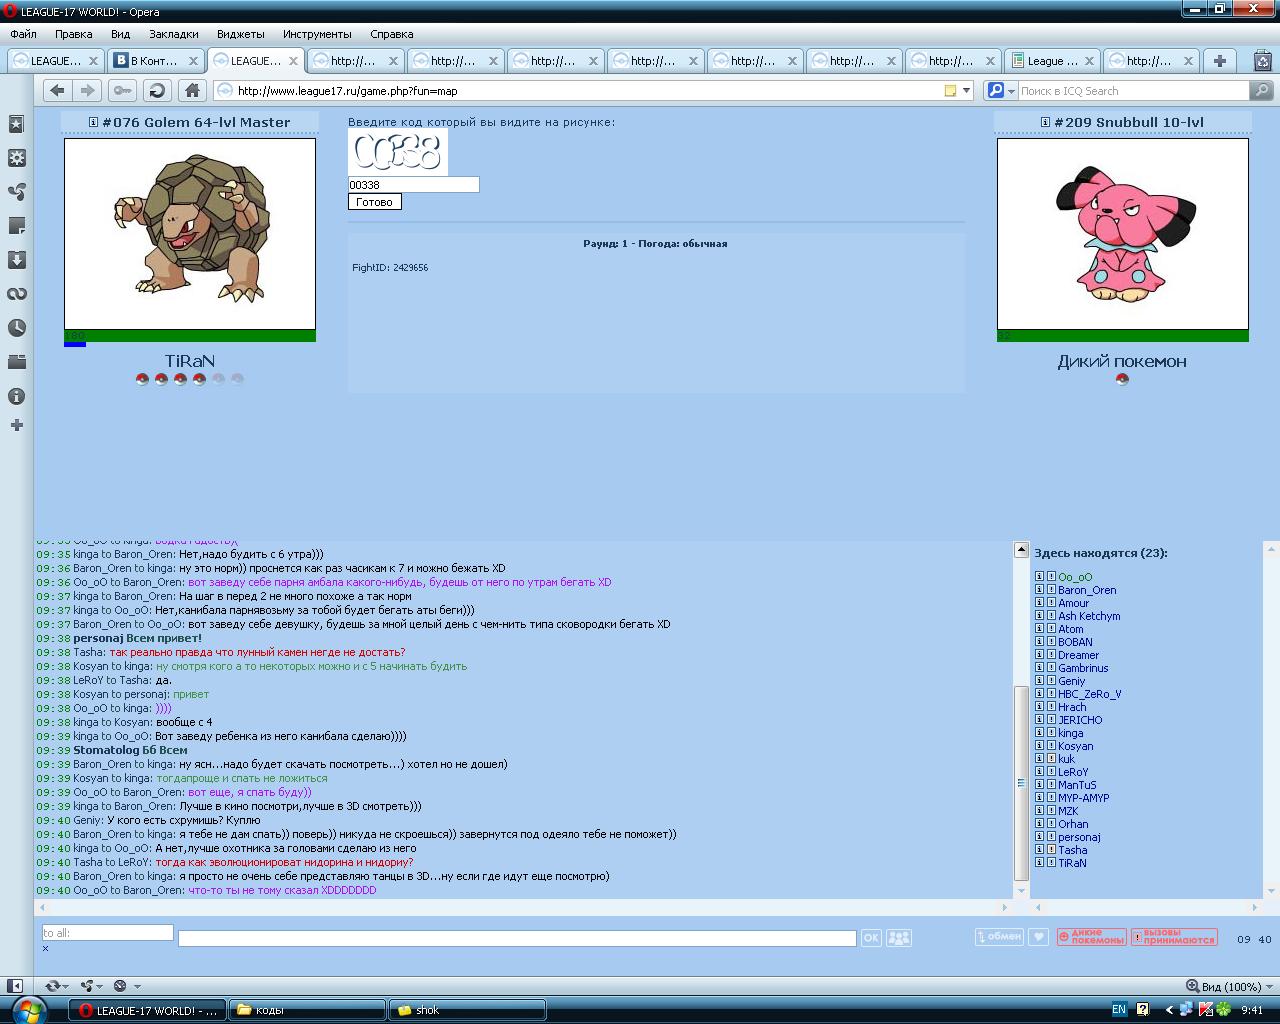This screenshot has height=1024, width=1280.
Task: Open the Opera Bookmarks panel star icon
Action: click(17, 124)
